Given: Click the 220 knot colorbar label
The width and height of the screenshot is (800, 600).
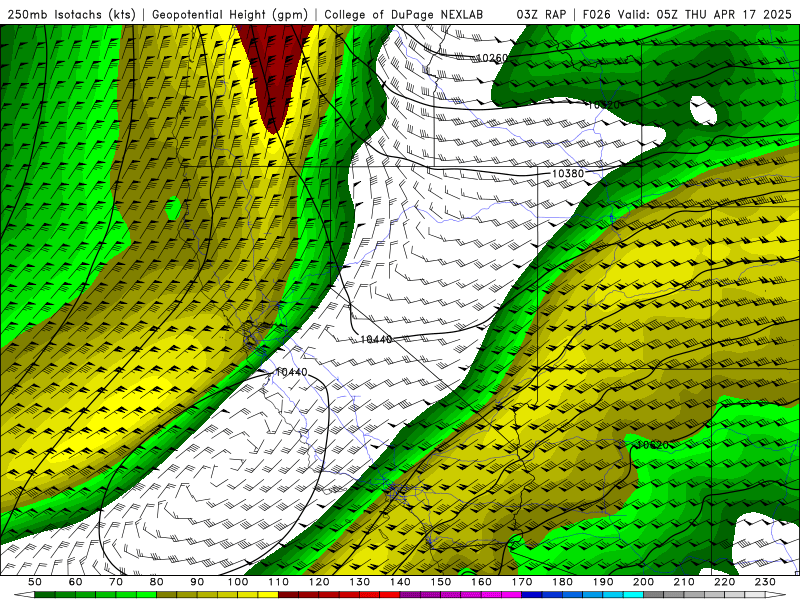Looking at the screenshot, I should (724, 582).
